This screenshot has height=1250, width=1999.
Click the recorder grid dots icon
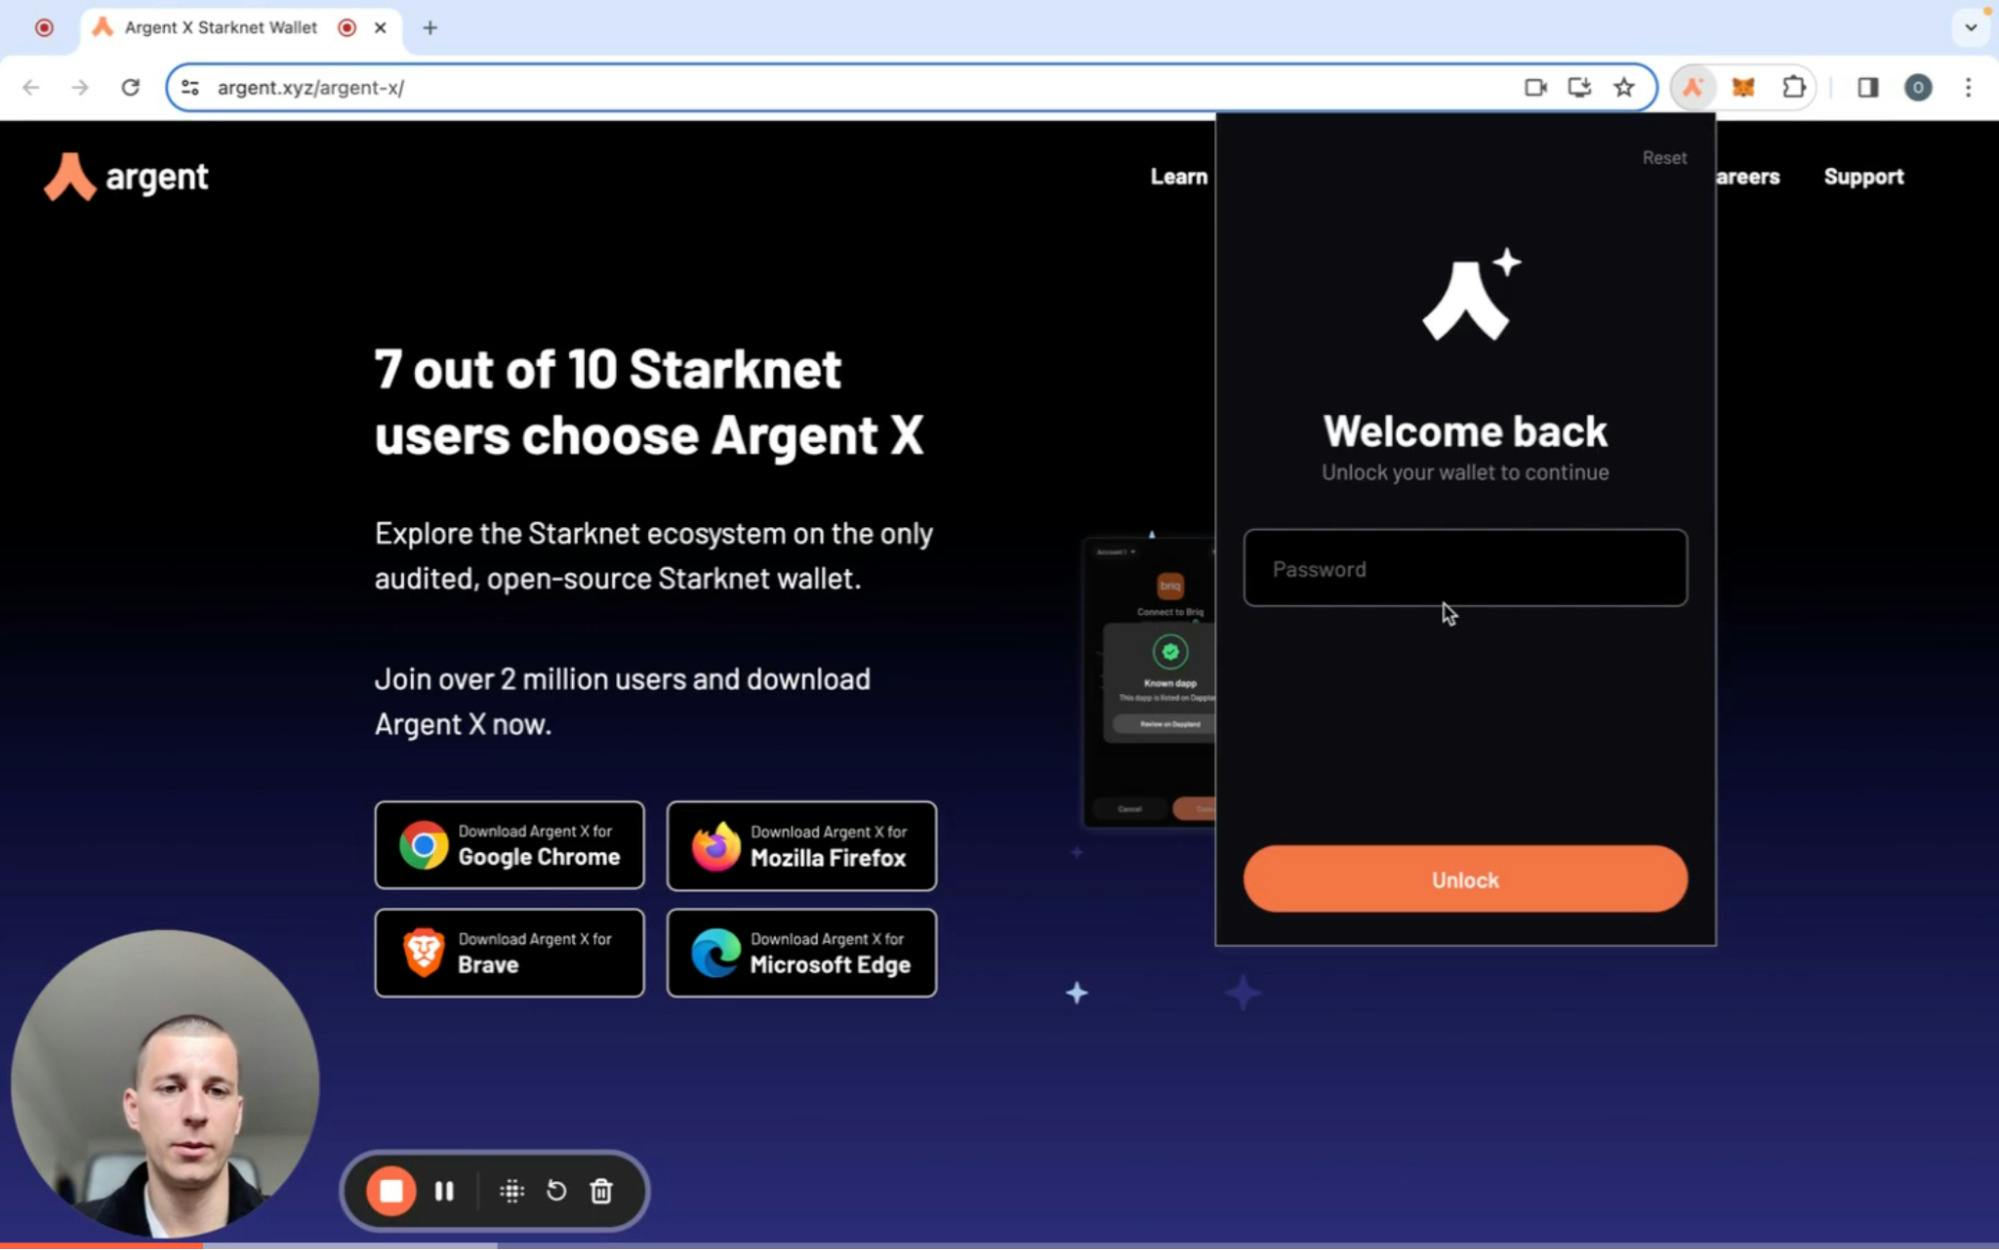512,1190
